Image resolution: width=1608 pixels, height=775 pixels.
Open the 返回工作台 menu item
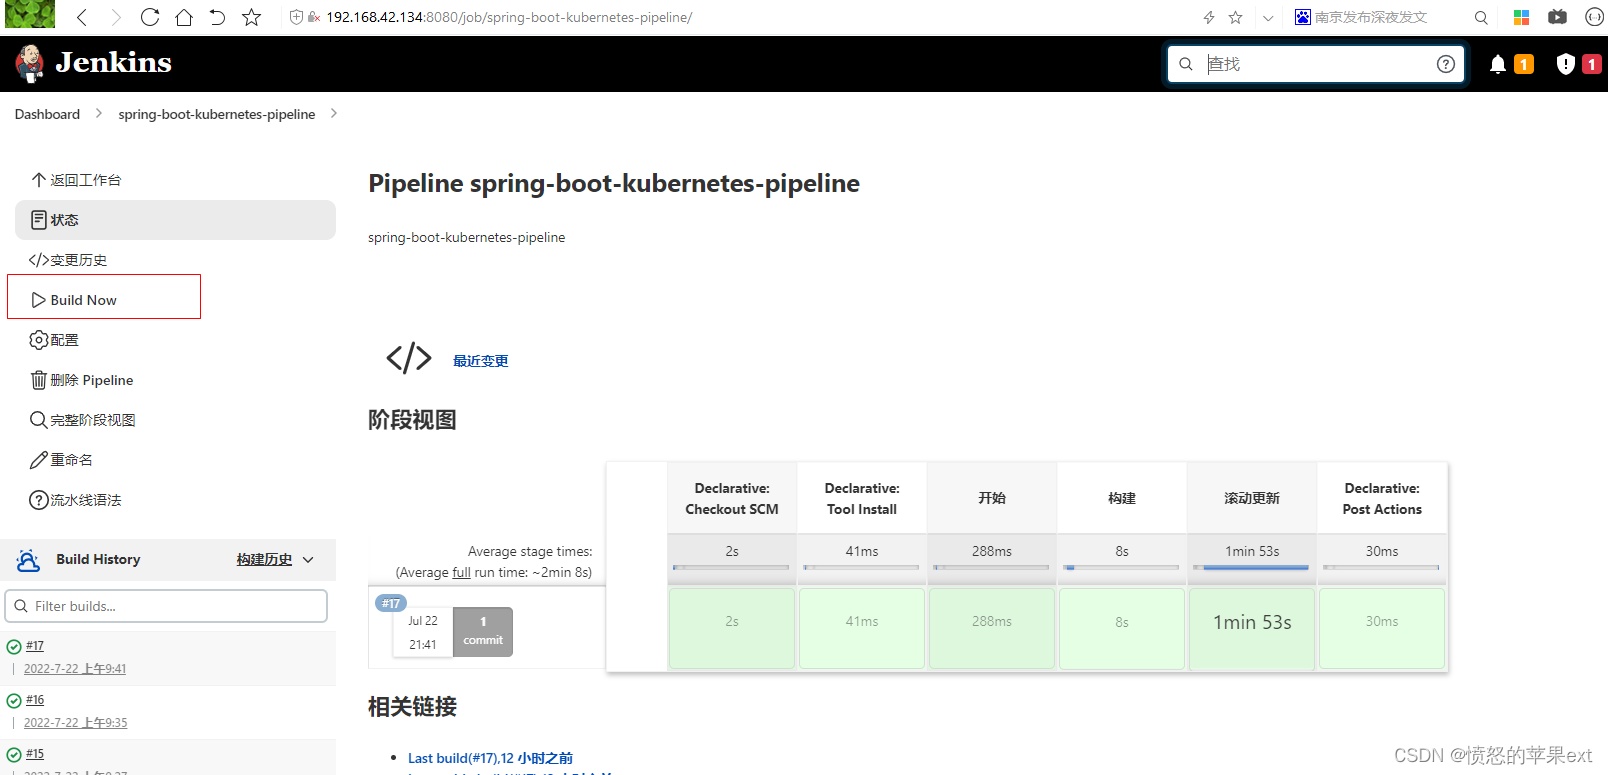175,180
